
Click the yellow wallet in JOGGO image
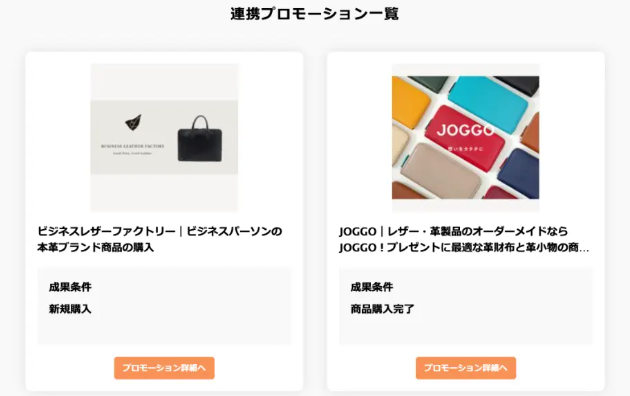410,101
